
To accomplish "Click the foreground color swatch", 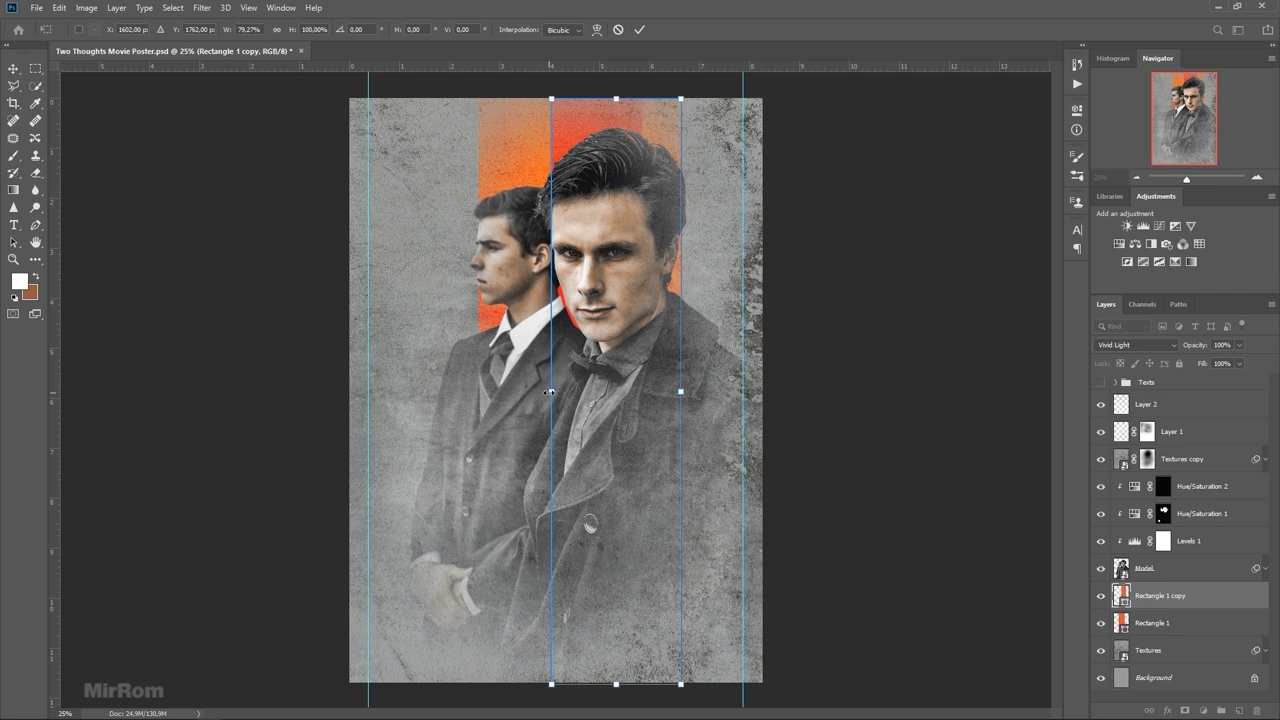I will point(19,281).
